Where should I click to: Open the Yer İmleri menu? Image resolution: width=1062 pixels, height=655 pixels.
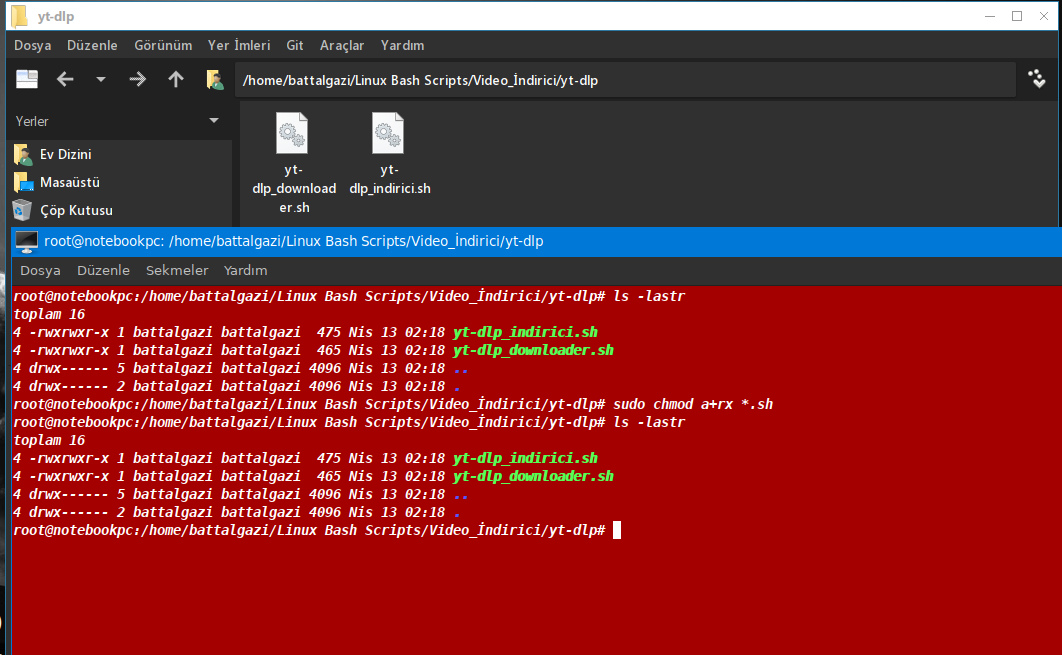tap(239, 45)
